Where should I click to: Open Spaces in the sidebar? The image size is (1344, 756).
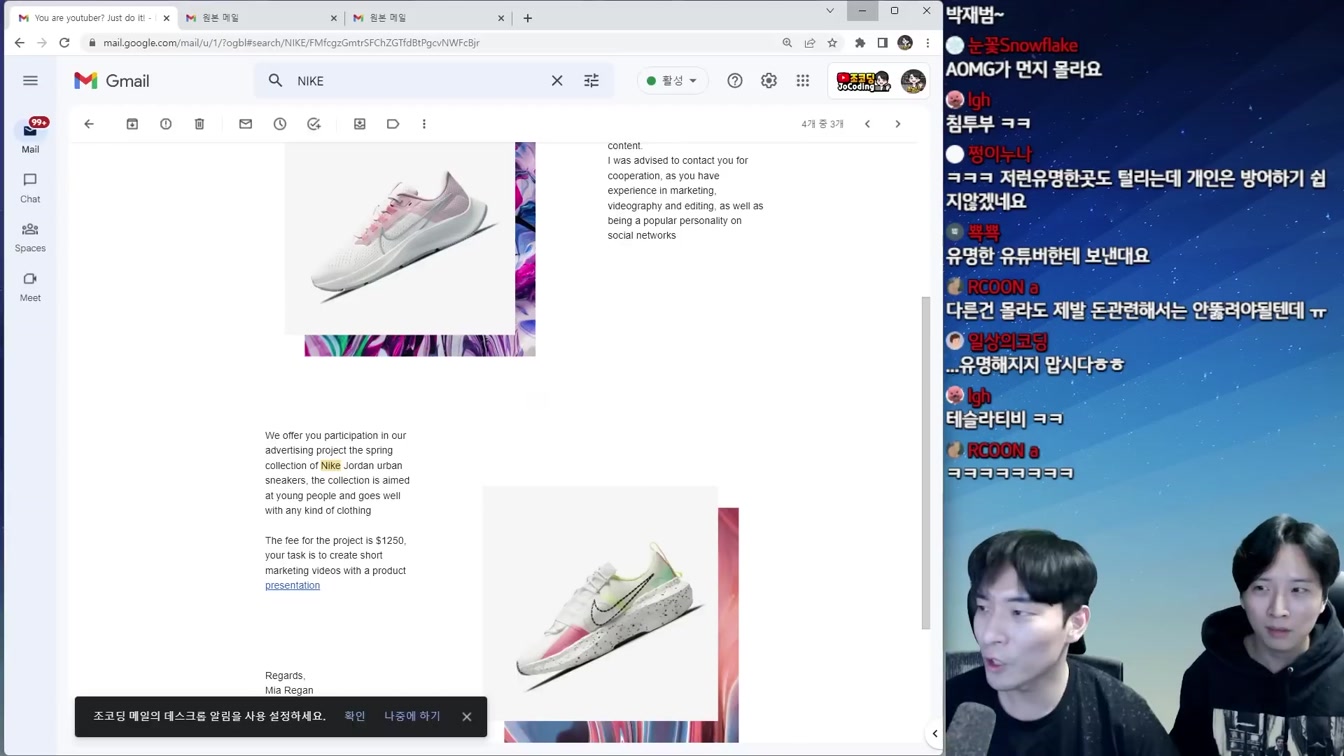pos(30,237)
